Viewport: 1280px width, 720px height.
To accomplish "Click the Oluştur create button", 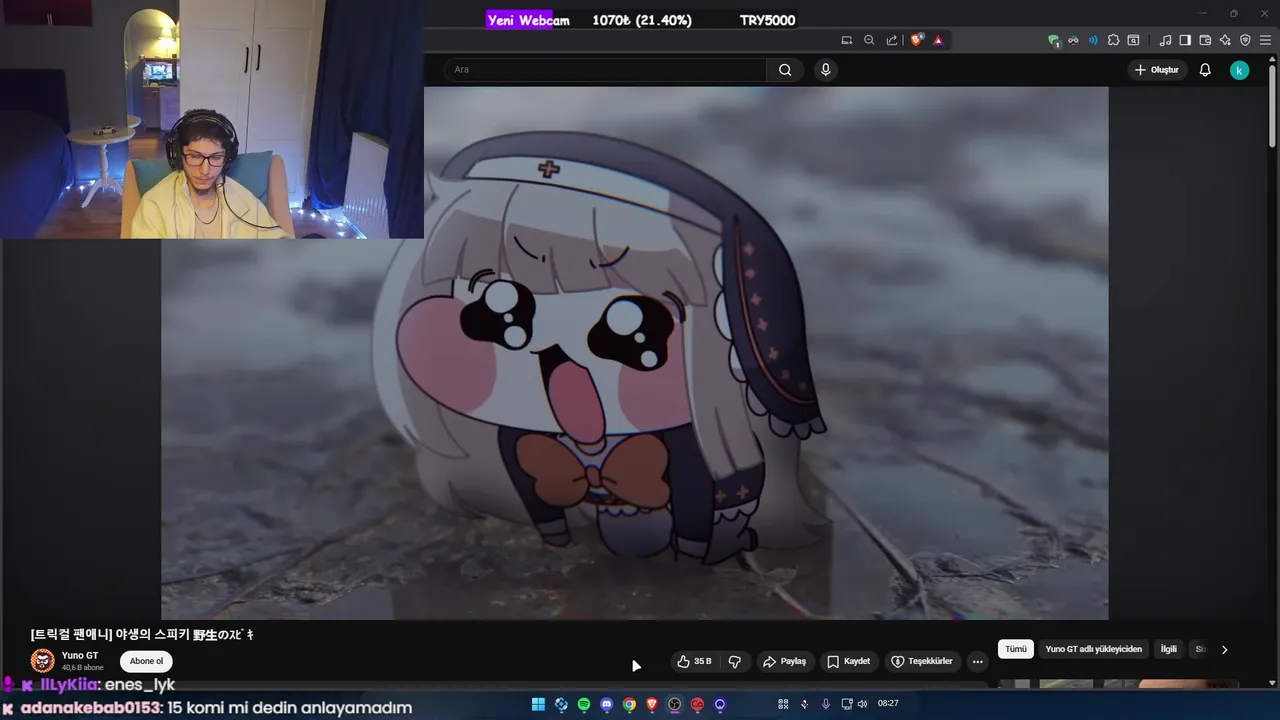I will click(1157, 70).
